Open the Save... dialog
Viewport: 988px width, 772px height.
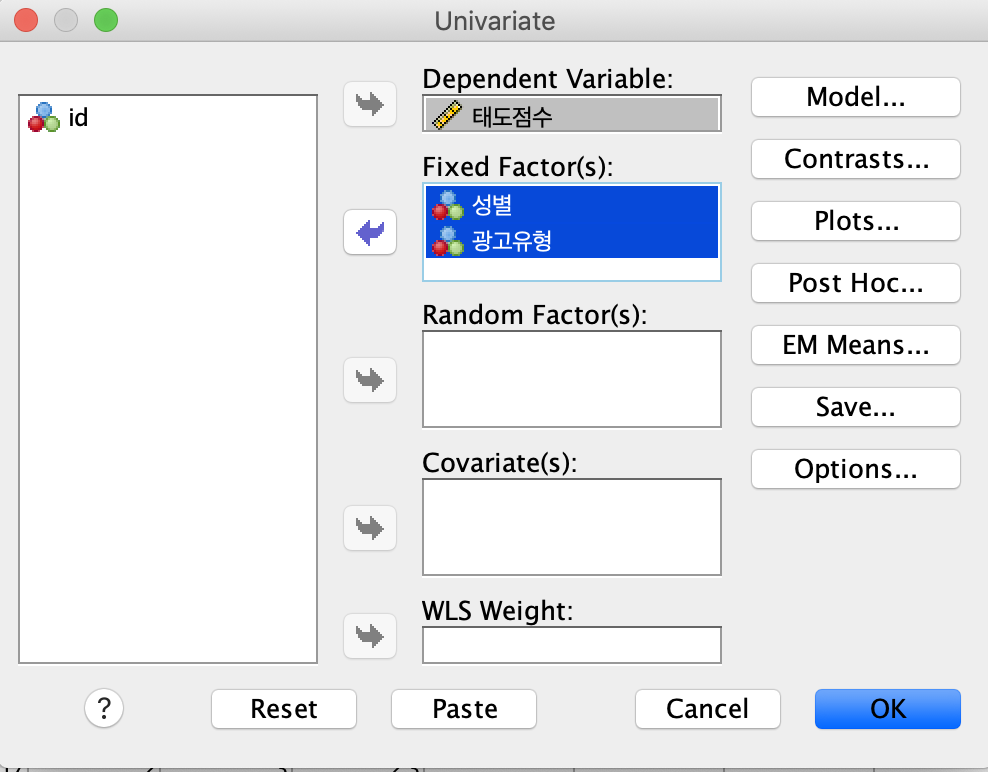pyautogui.click(x=855, y=407)
